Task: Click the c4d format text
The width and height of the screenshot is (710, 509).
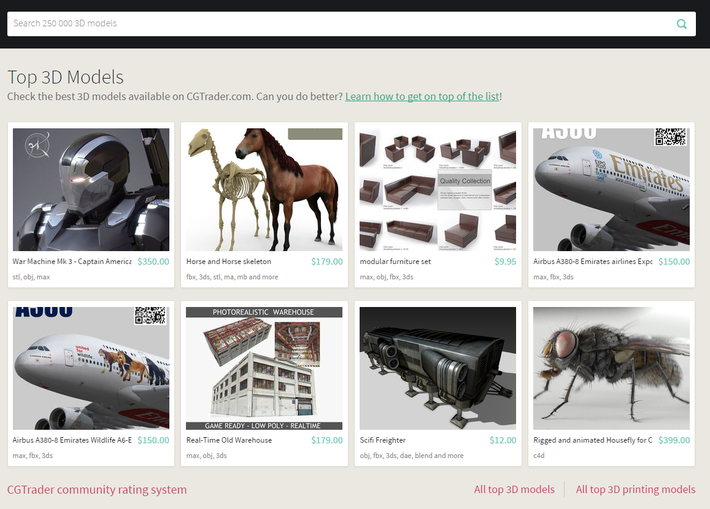Action: click(539, 456)
